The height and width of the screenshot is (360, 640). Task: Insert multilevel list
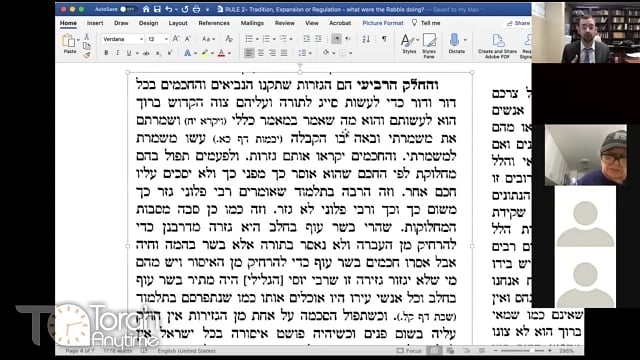[283, 39]
